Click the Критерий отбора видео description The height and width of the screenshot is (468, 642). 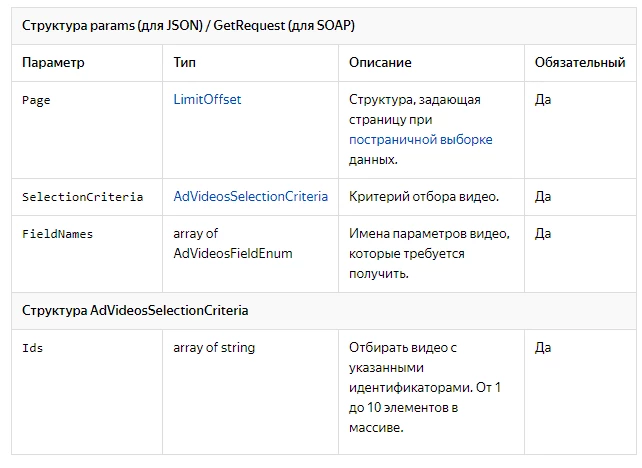pyautogui.click(x=424, y=197)
